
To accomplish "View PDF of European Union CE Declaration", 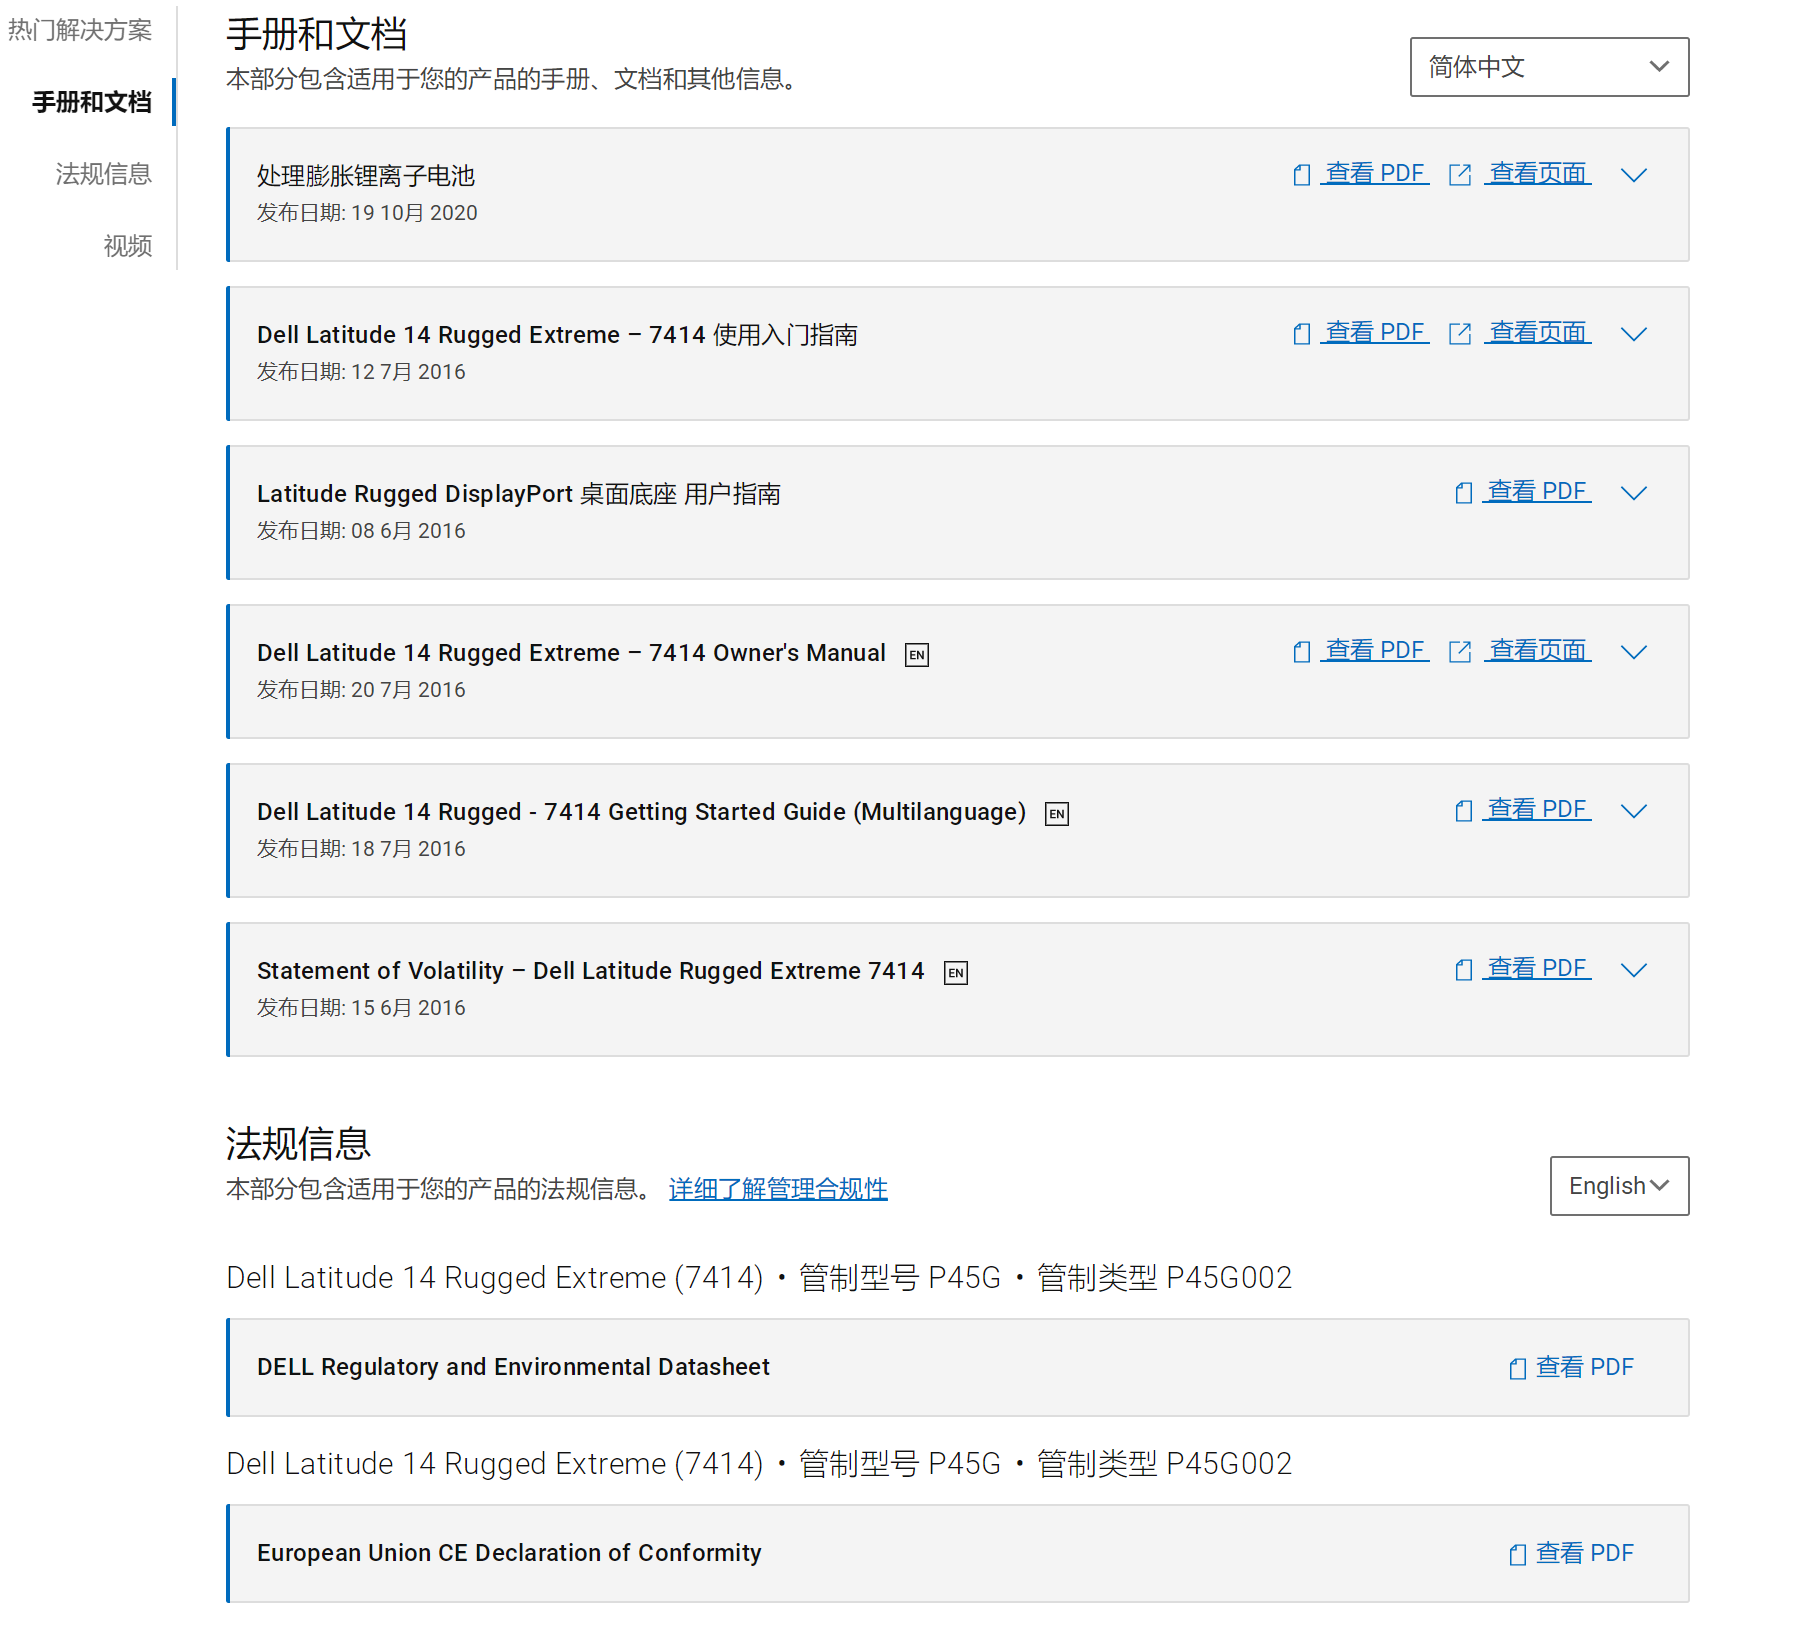I will point(1585,1553).
